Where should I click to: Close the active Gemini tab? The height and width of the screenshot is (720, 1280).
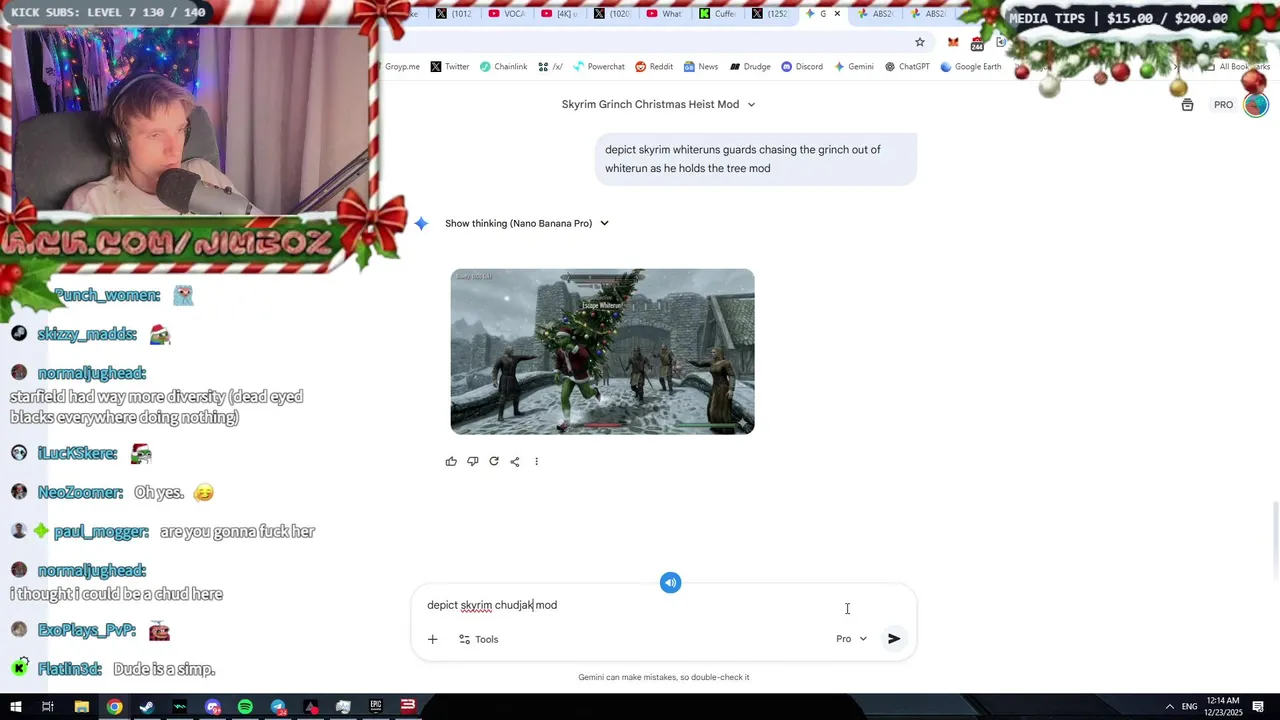[x=837, y=14]
